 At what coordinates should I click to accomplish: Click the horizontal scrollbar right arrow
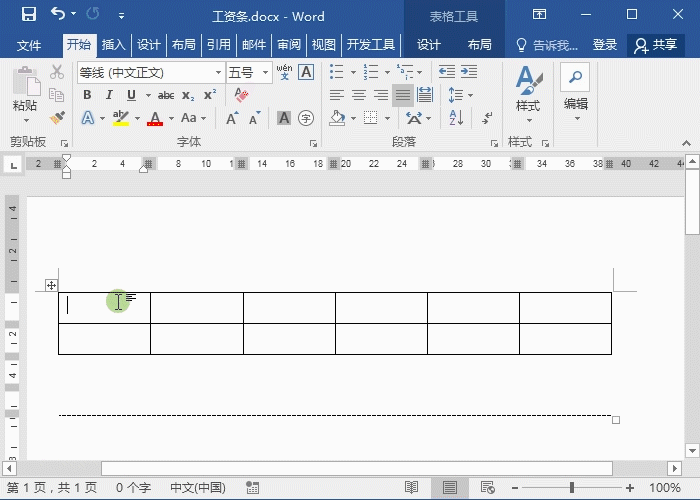coord(675,468)
